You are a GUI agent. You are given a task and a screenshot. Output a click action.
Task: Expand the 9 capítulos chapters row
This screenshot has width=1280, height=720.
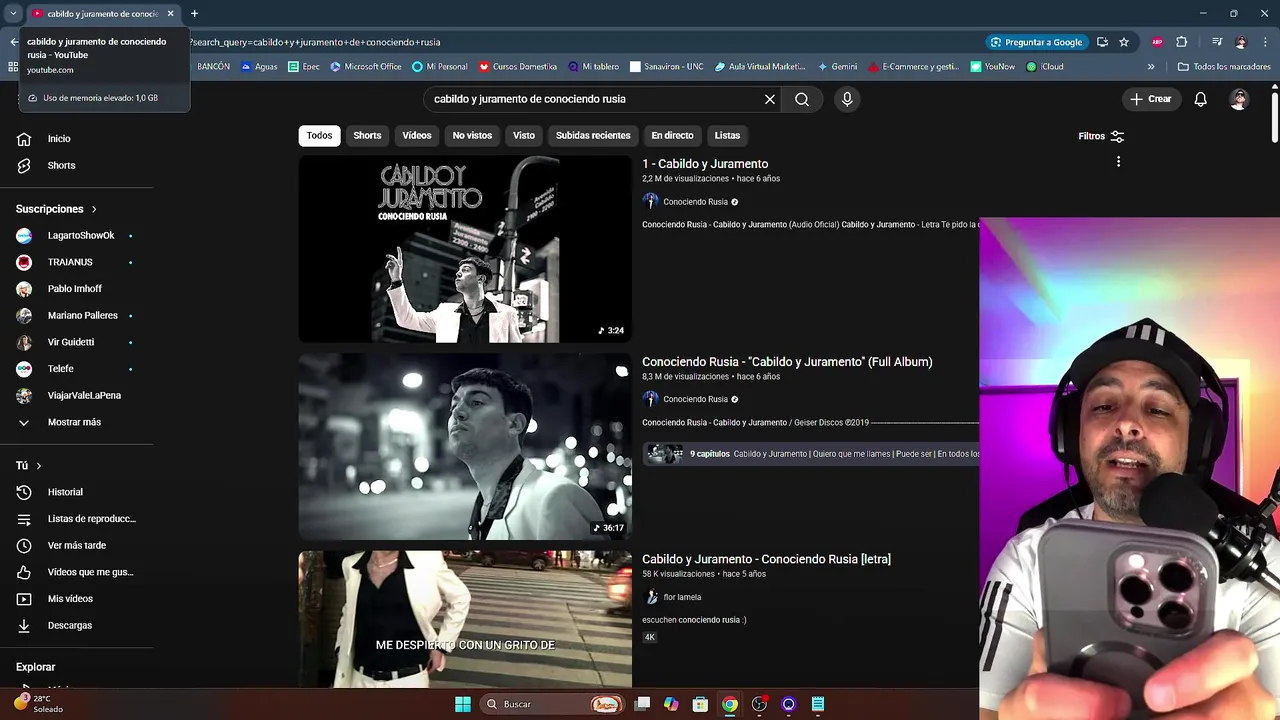[x=812, y=454]
